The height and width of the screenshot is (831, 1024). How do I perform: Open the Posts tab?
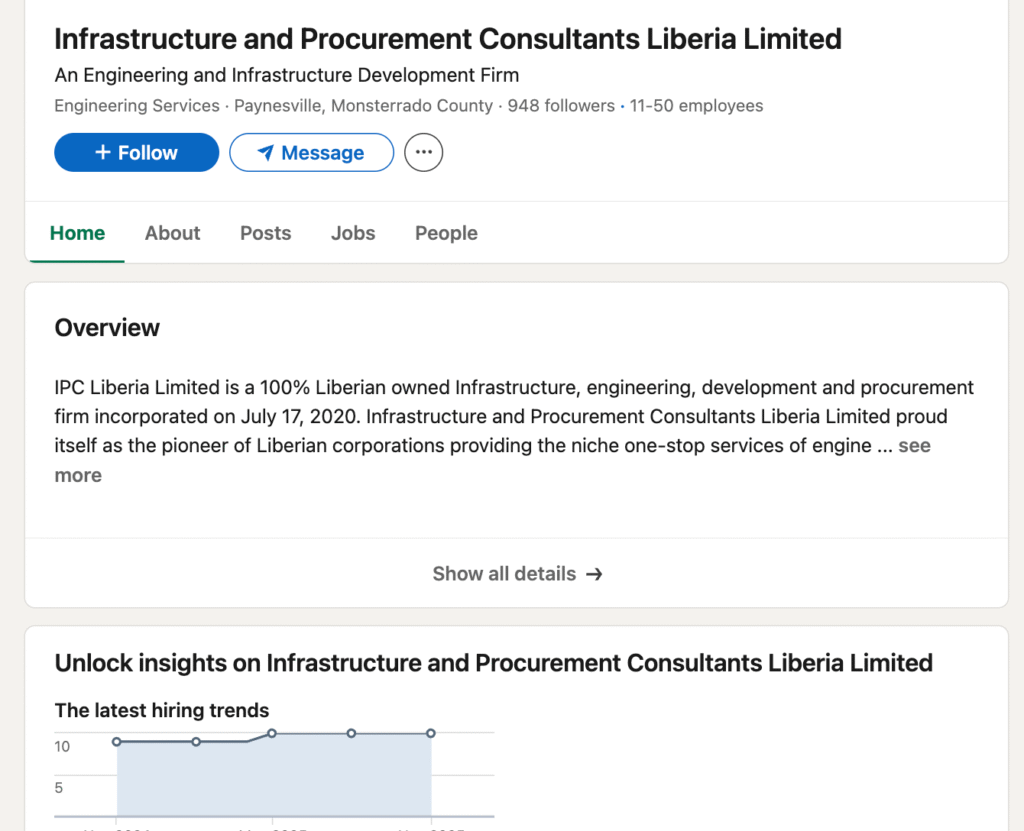pyautogui.click(x=265, y=233)
